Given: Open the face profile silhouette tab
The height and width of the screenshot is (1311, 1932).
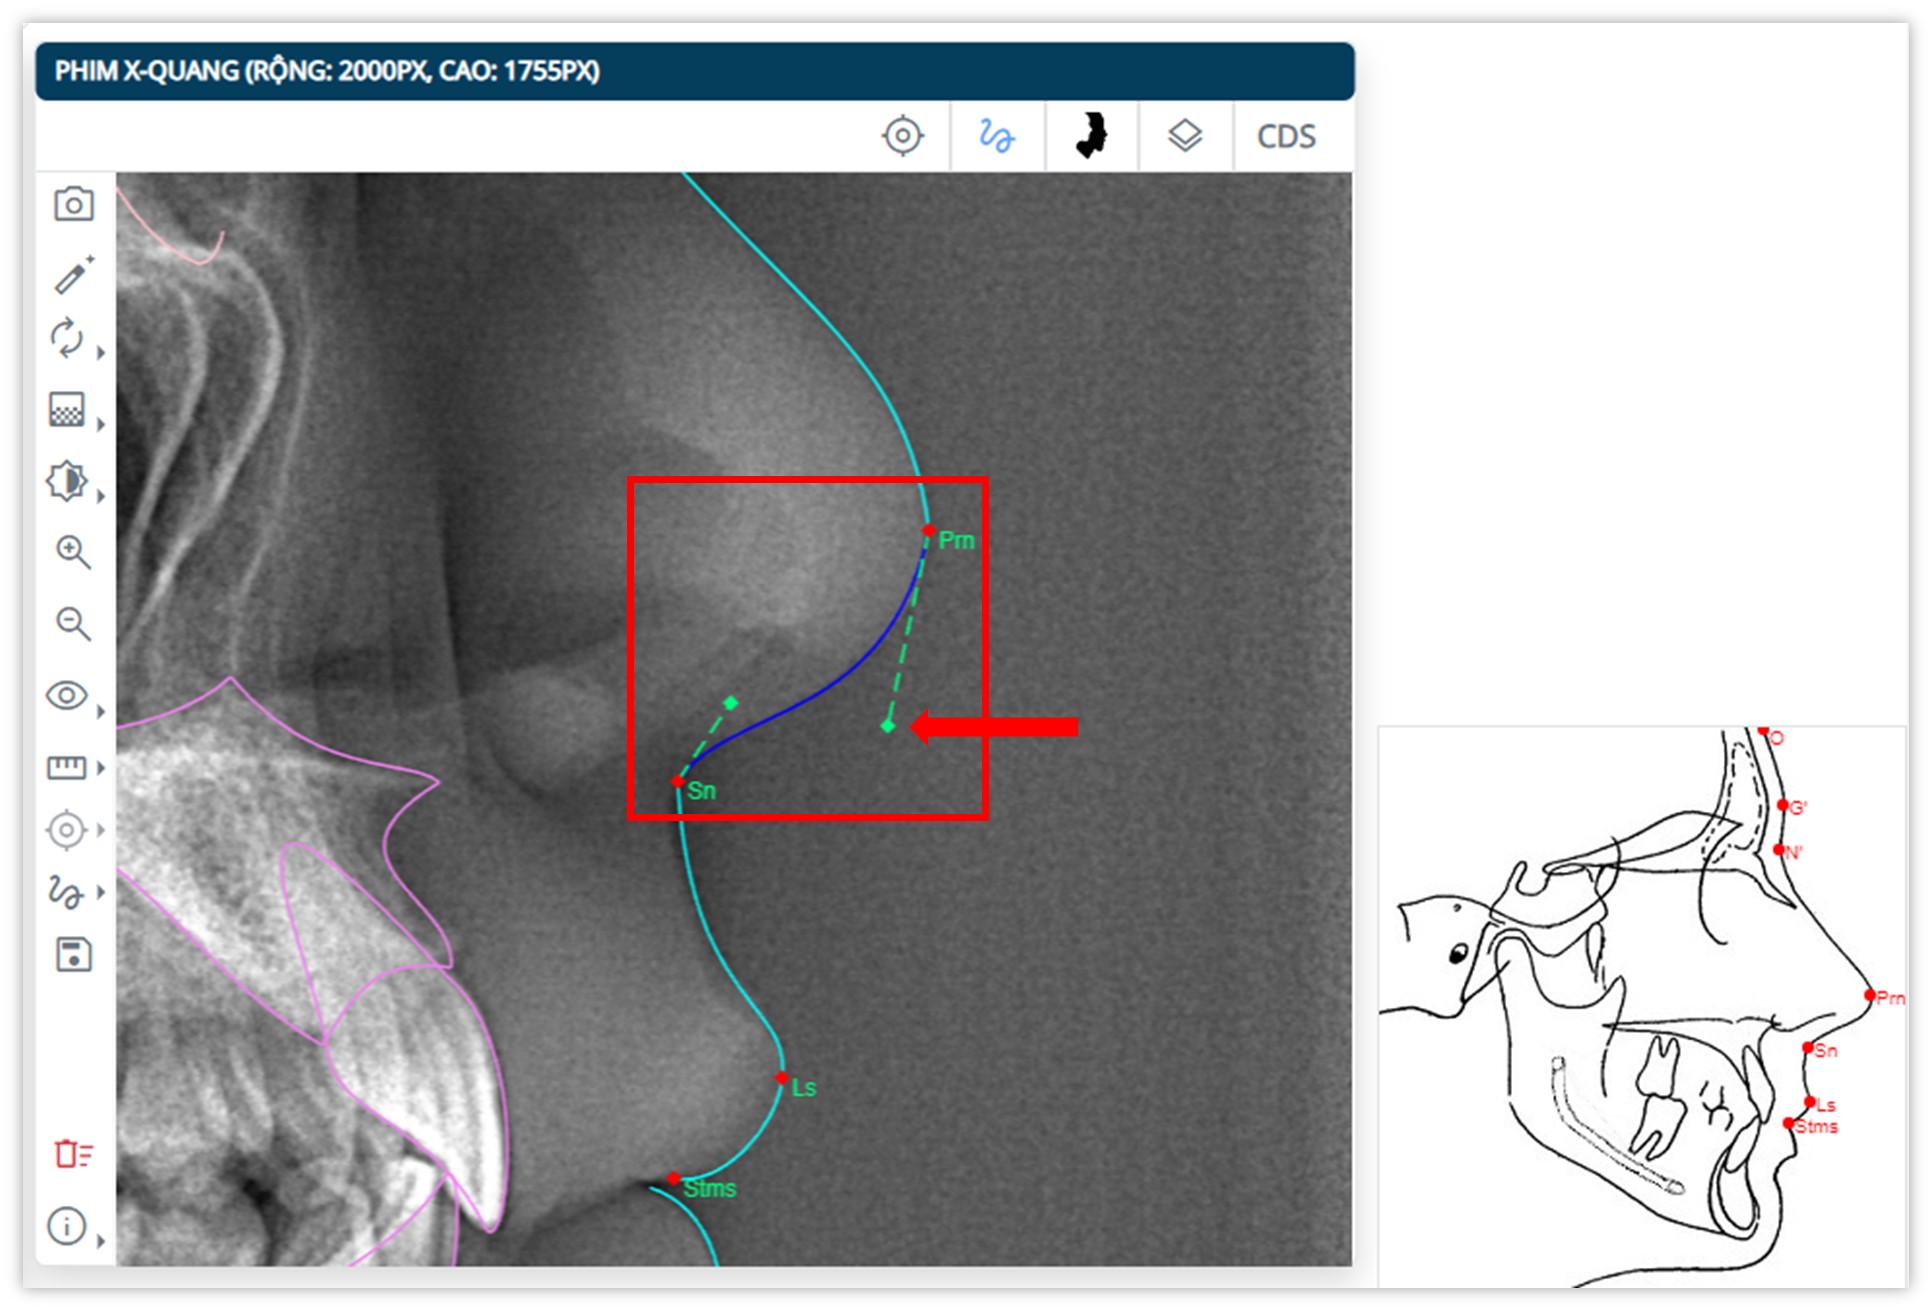Looking at the screenshot, I should click(1091, 135).
